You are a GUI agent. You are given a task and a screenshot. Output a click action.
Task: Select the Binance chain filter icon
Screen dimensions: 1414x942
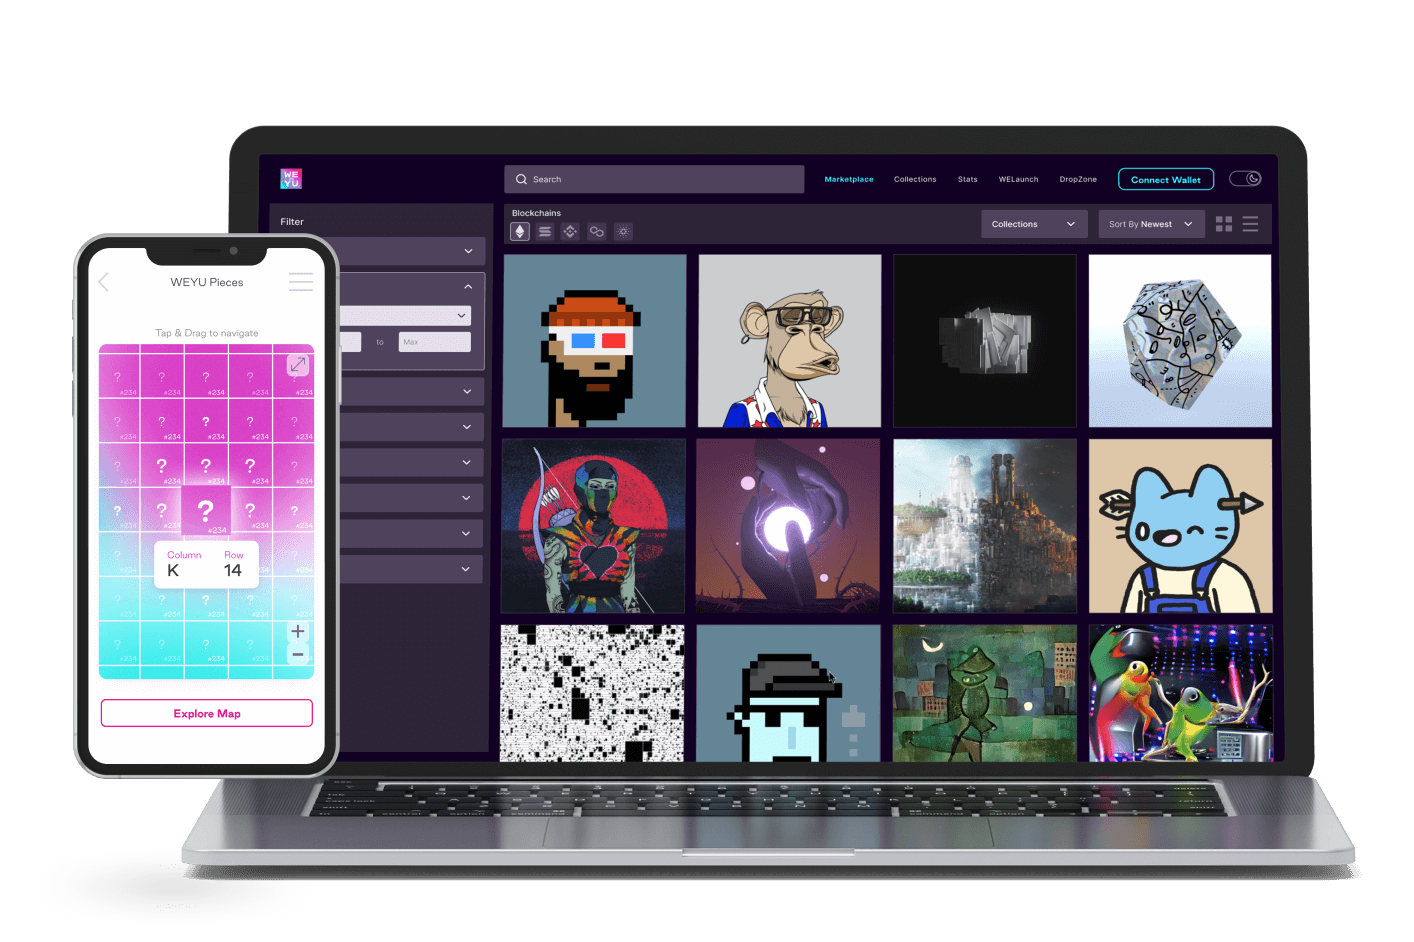click(x=570, y=231)
